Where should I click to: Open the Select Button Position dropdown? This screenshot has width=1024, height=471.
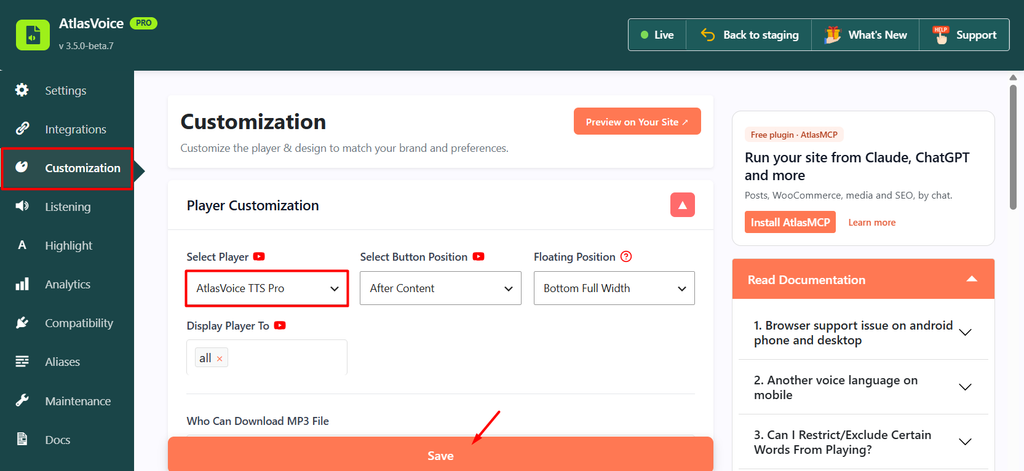pyautogui.click(x=441, y=288)
